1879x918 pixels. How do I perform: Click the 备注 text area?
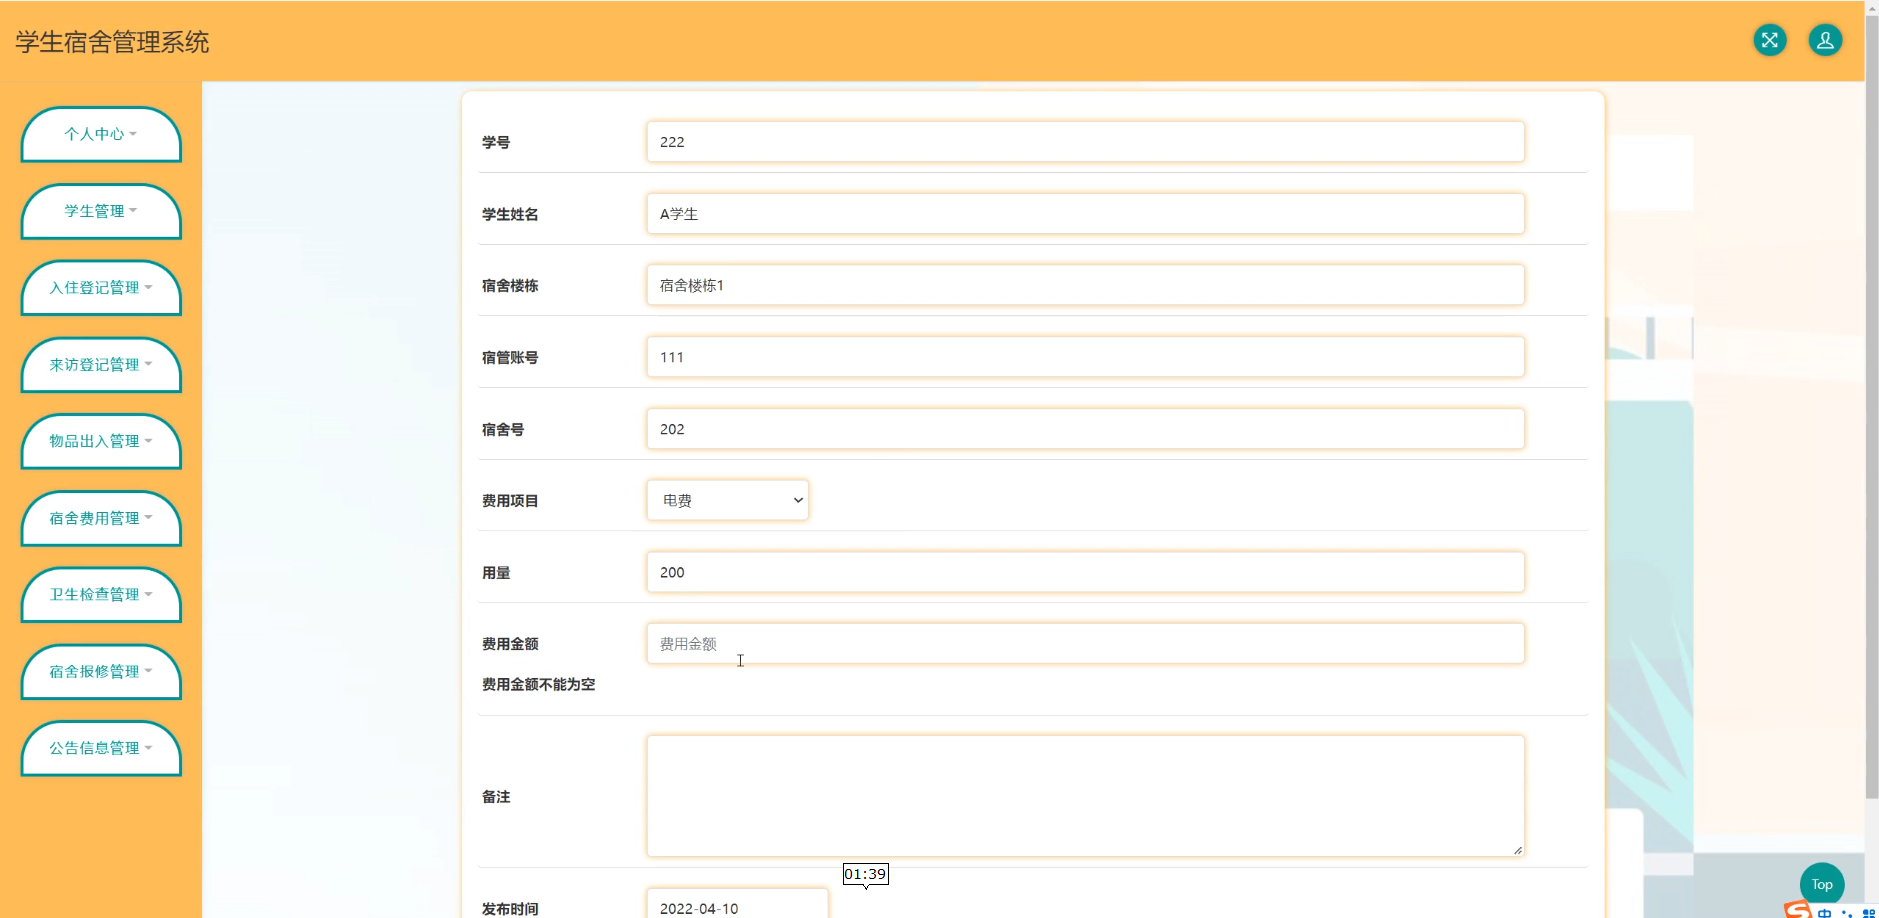[x=1085, y=796]
